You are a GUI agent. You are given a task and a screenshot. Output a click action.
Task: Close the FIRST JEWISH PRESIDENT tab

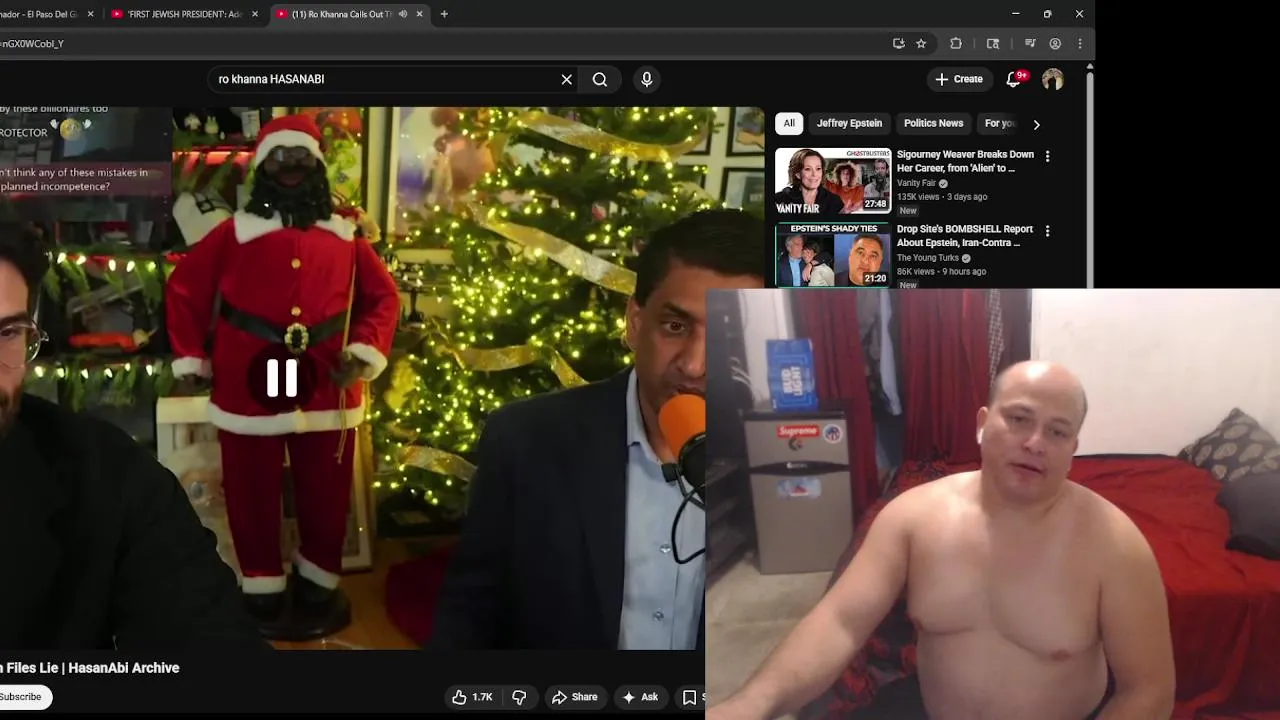point(255,14)
